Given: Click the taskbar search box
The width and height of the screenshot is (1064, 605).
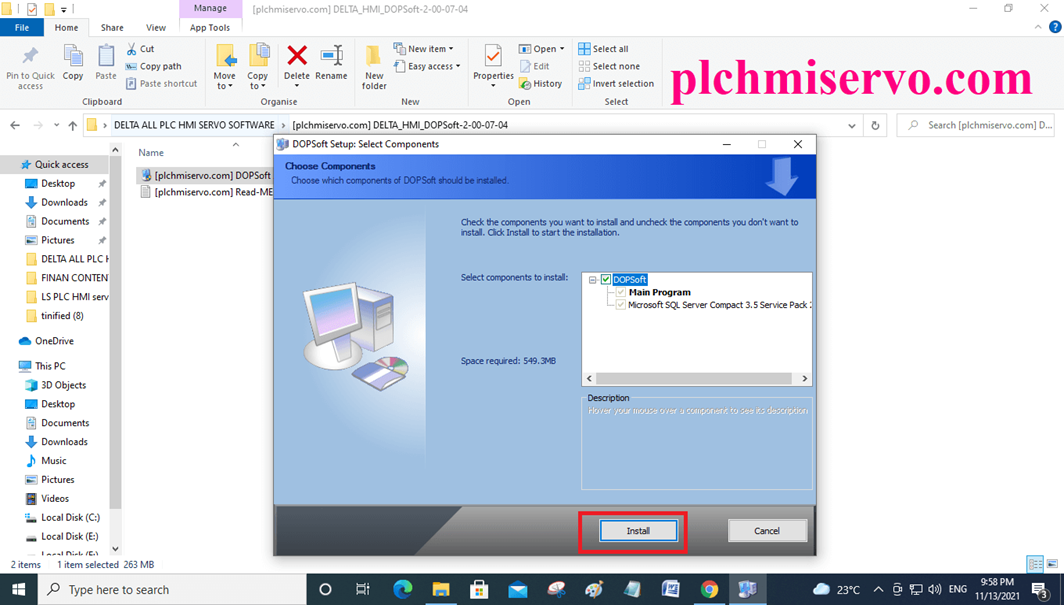Looking at the screenshot, I should [172, 589].
